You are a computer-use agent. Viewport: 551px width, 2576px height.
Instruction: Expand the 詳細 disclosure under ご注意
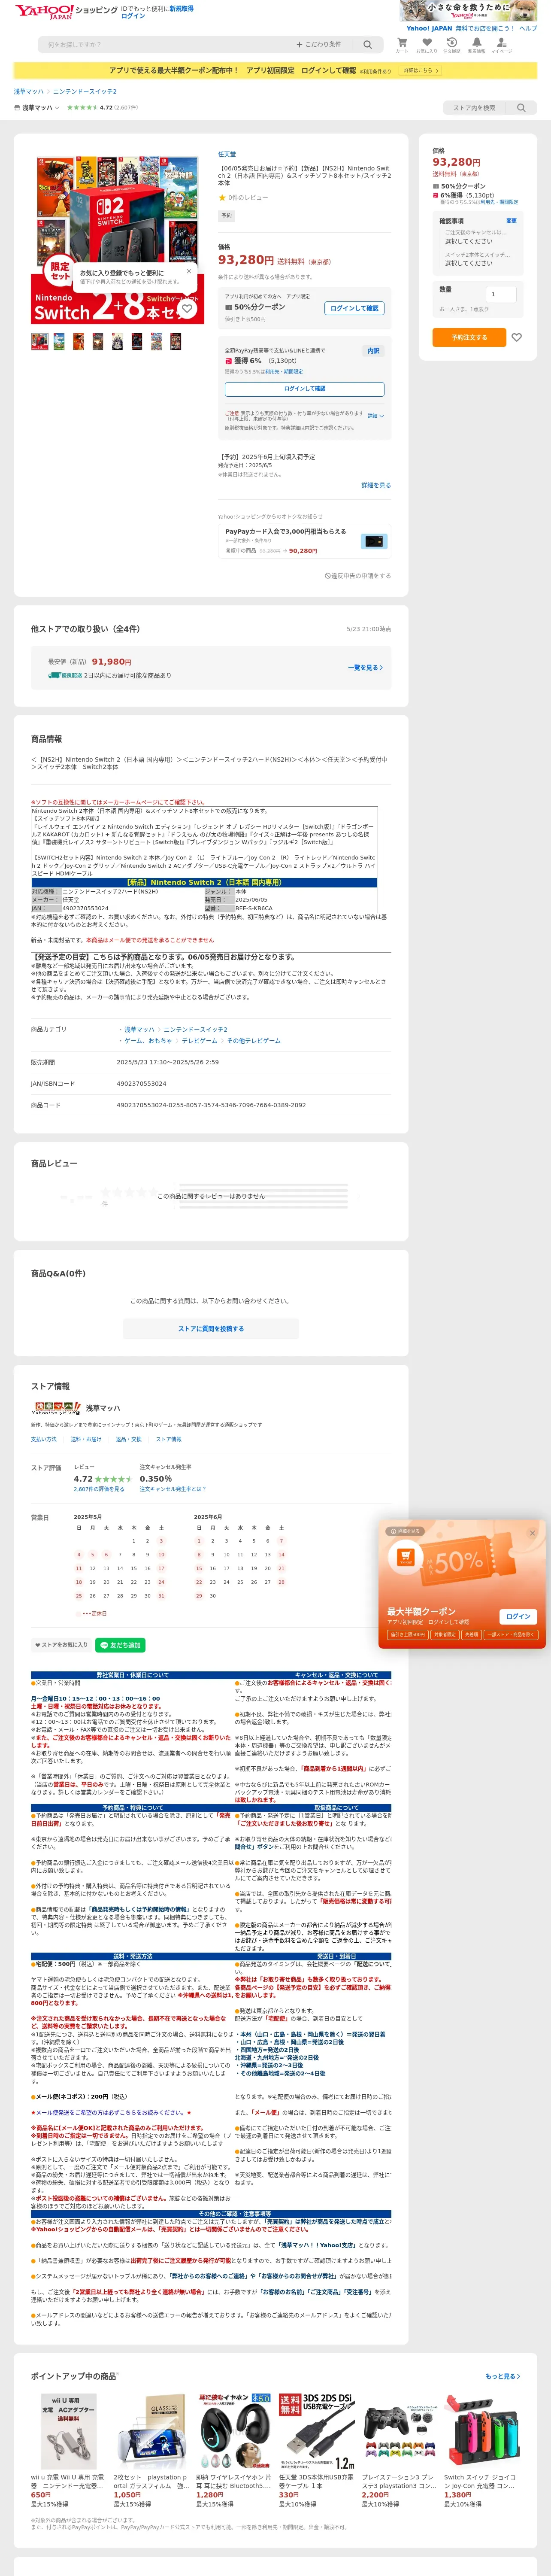375,415
